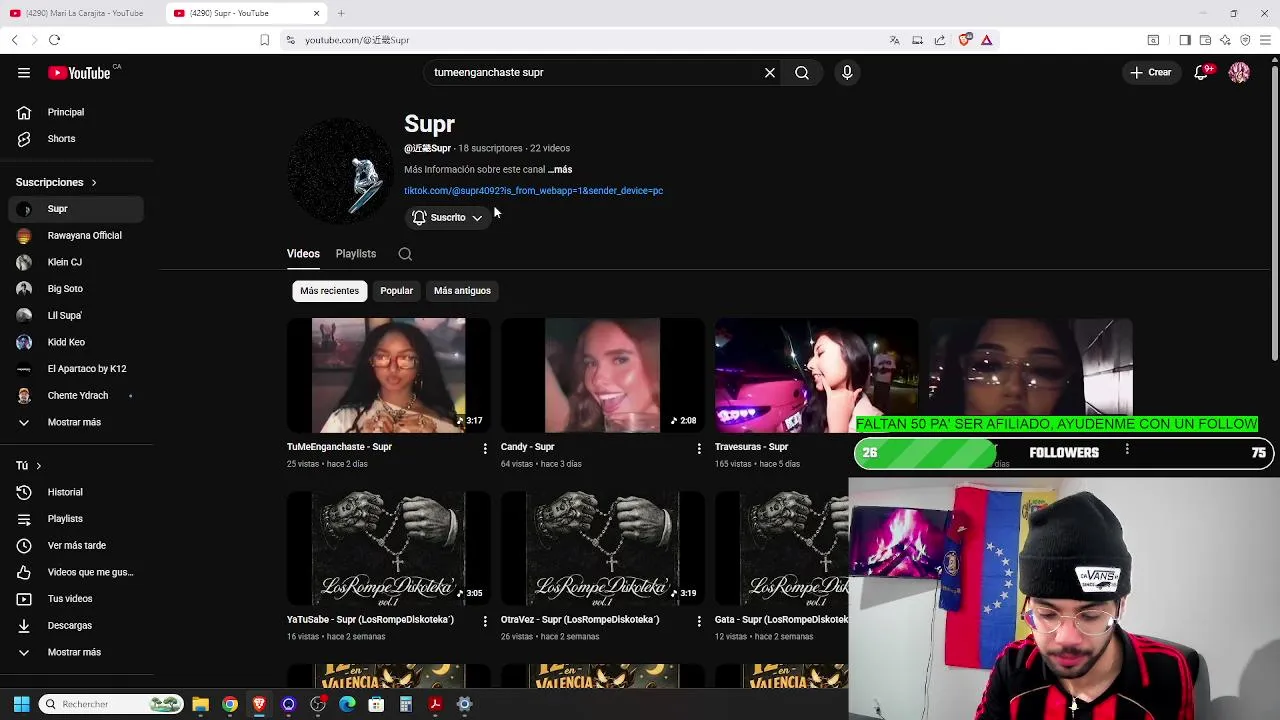Search within the channel magnifier icon
Image resolution: width=1280 pixels, height=720 pixels.
click(x=405, y=254)
